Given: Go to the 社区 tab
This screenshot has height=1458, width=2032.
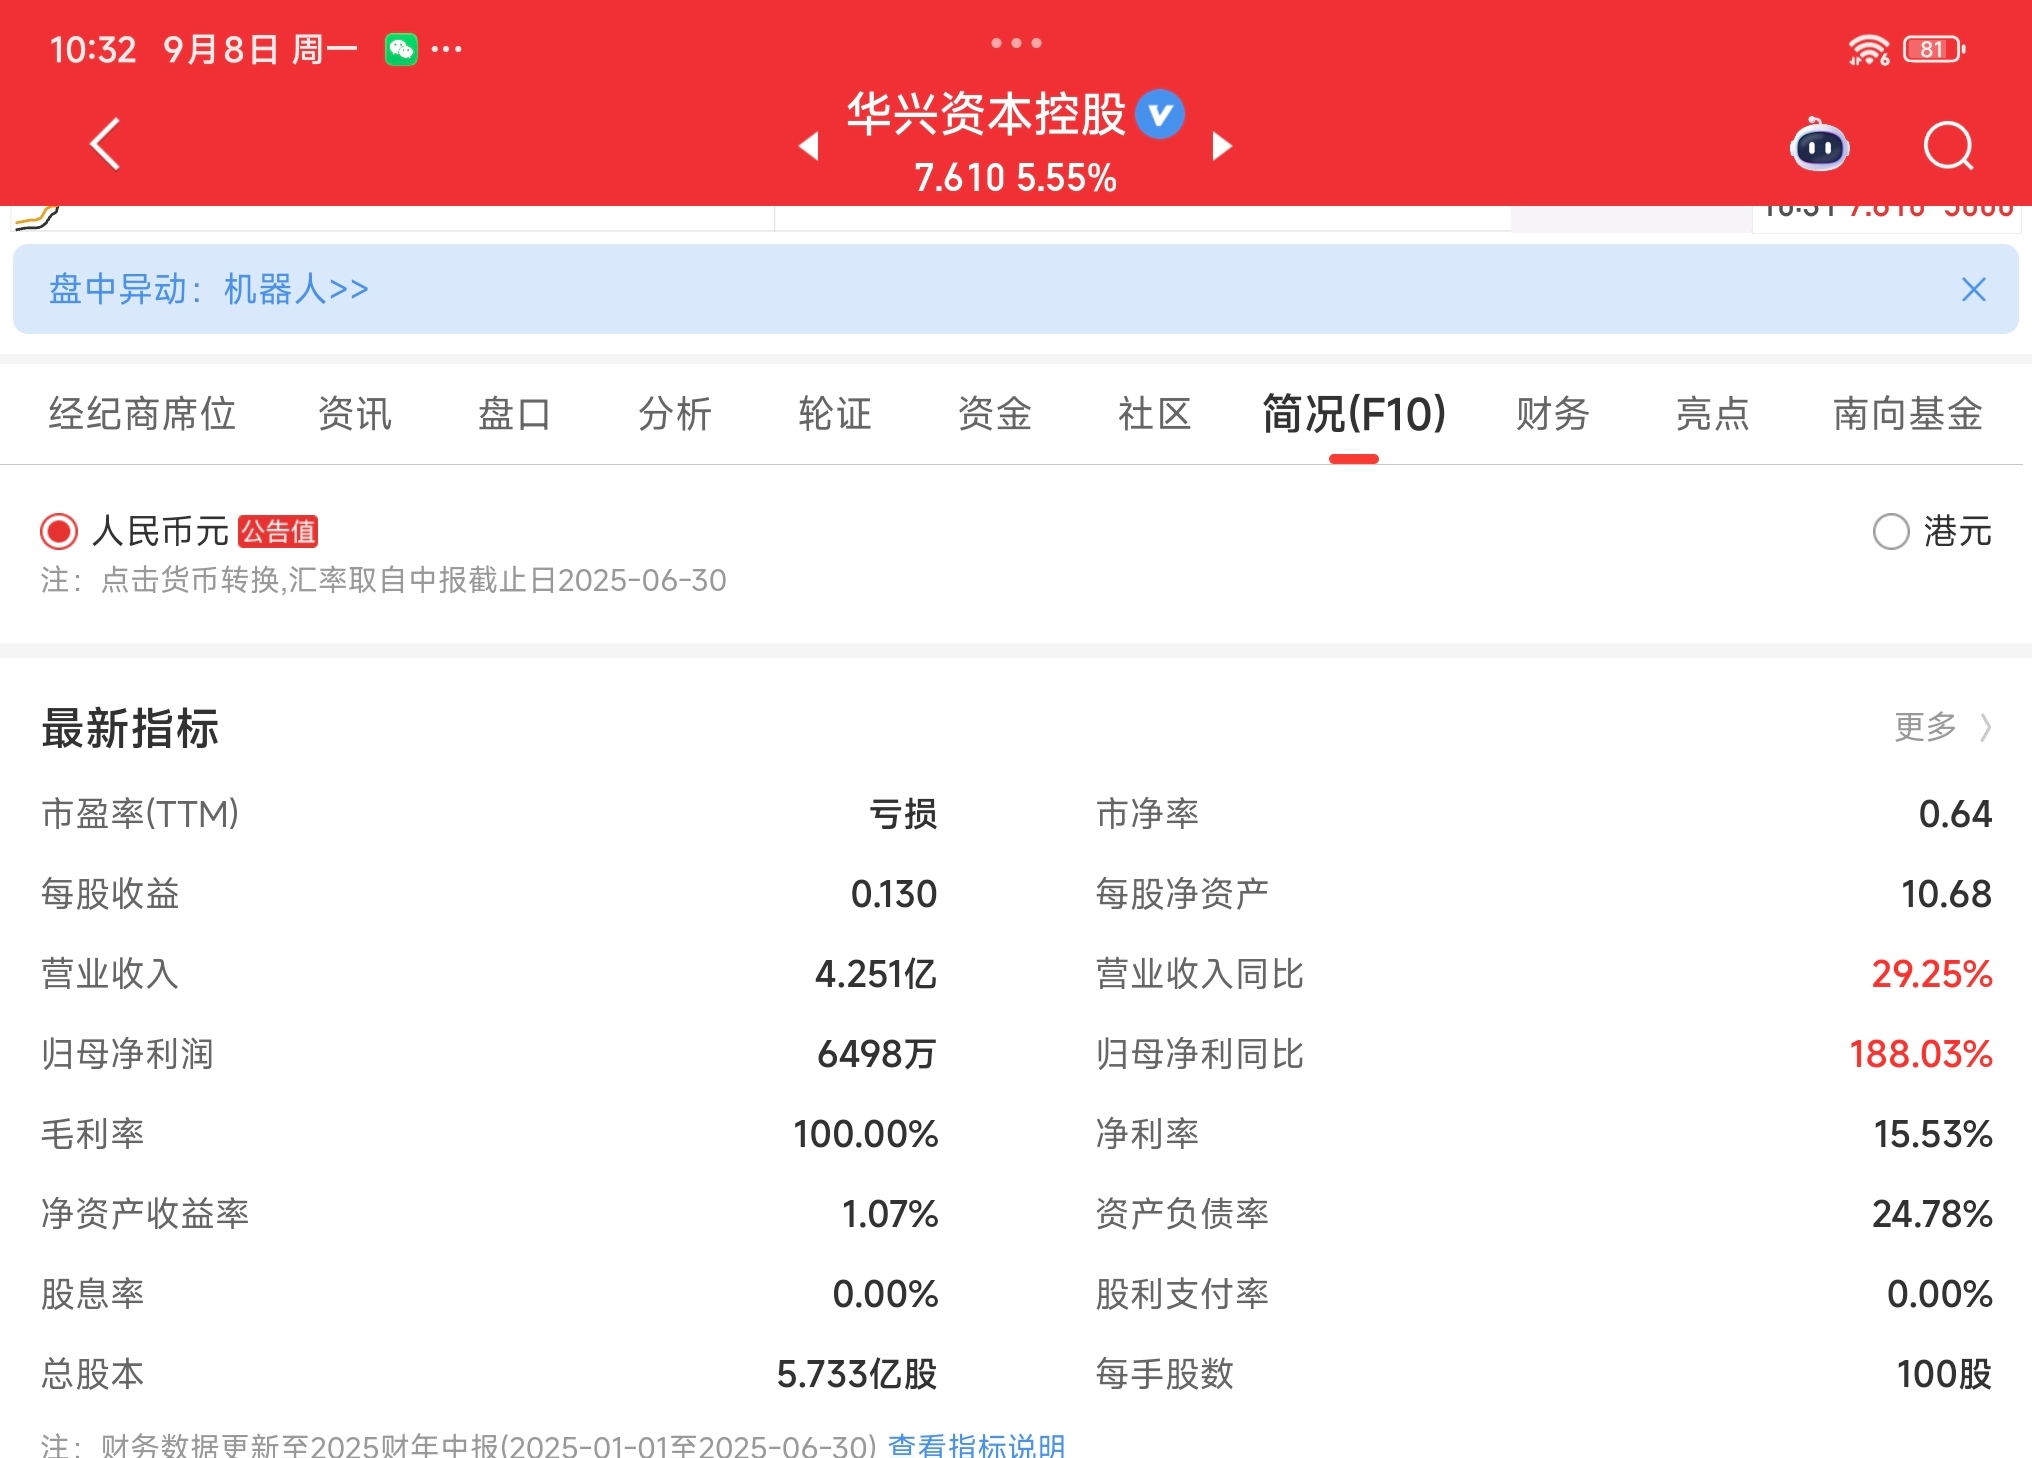Looking at the screenshot, I should [1155, 414].
